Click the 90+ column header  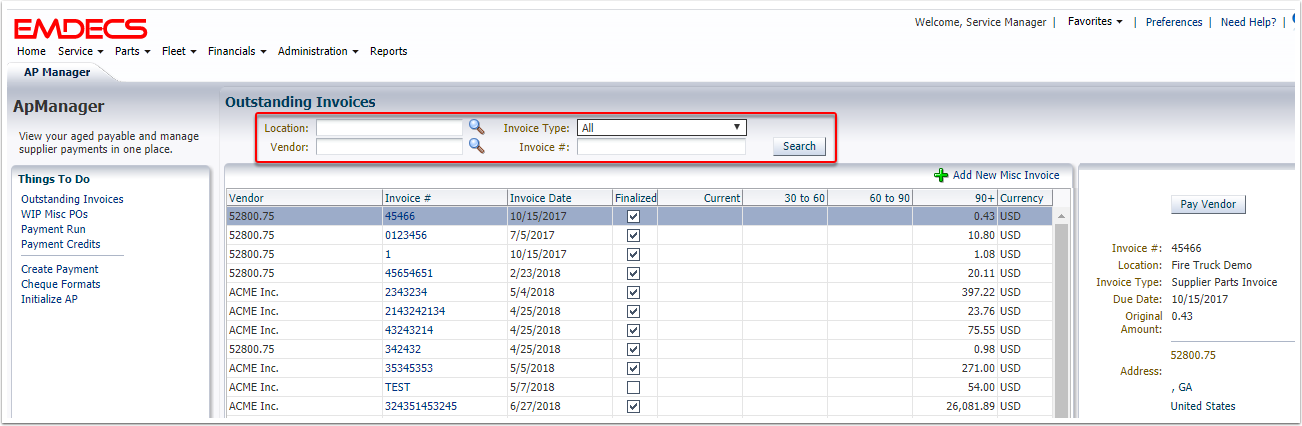955,198
